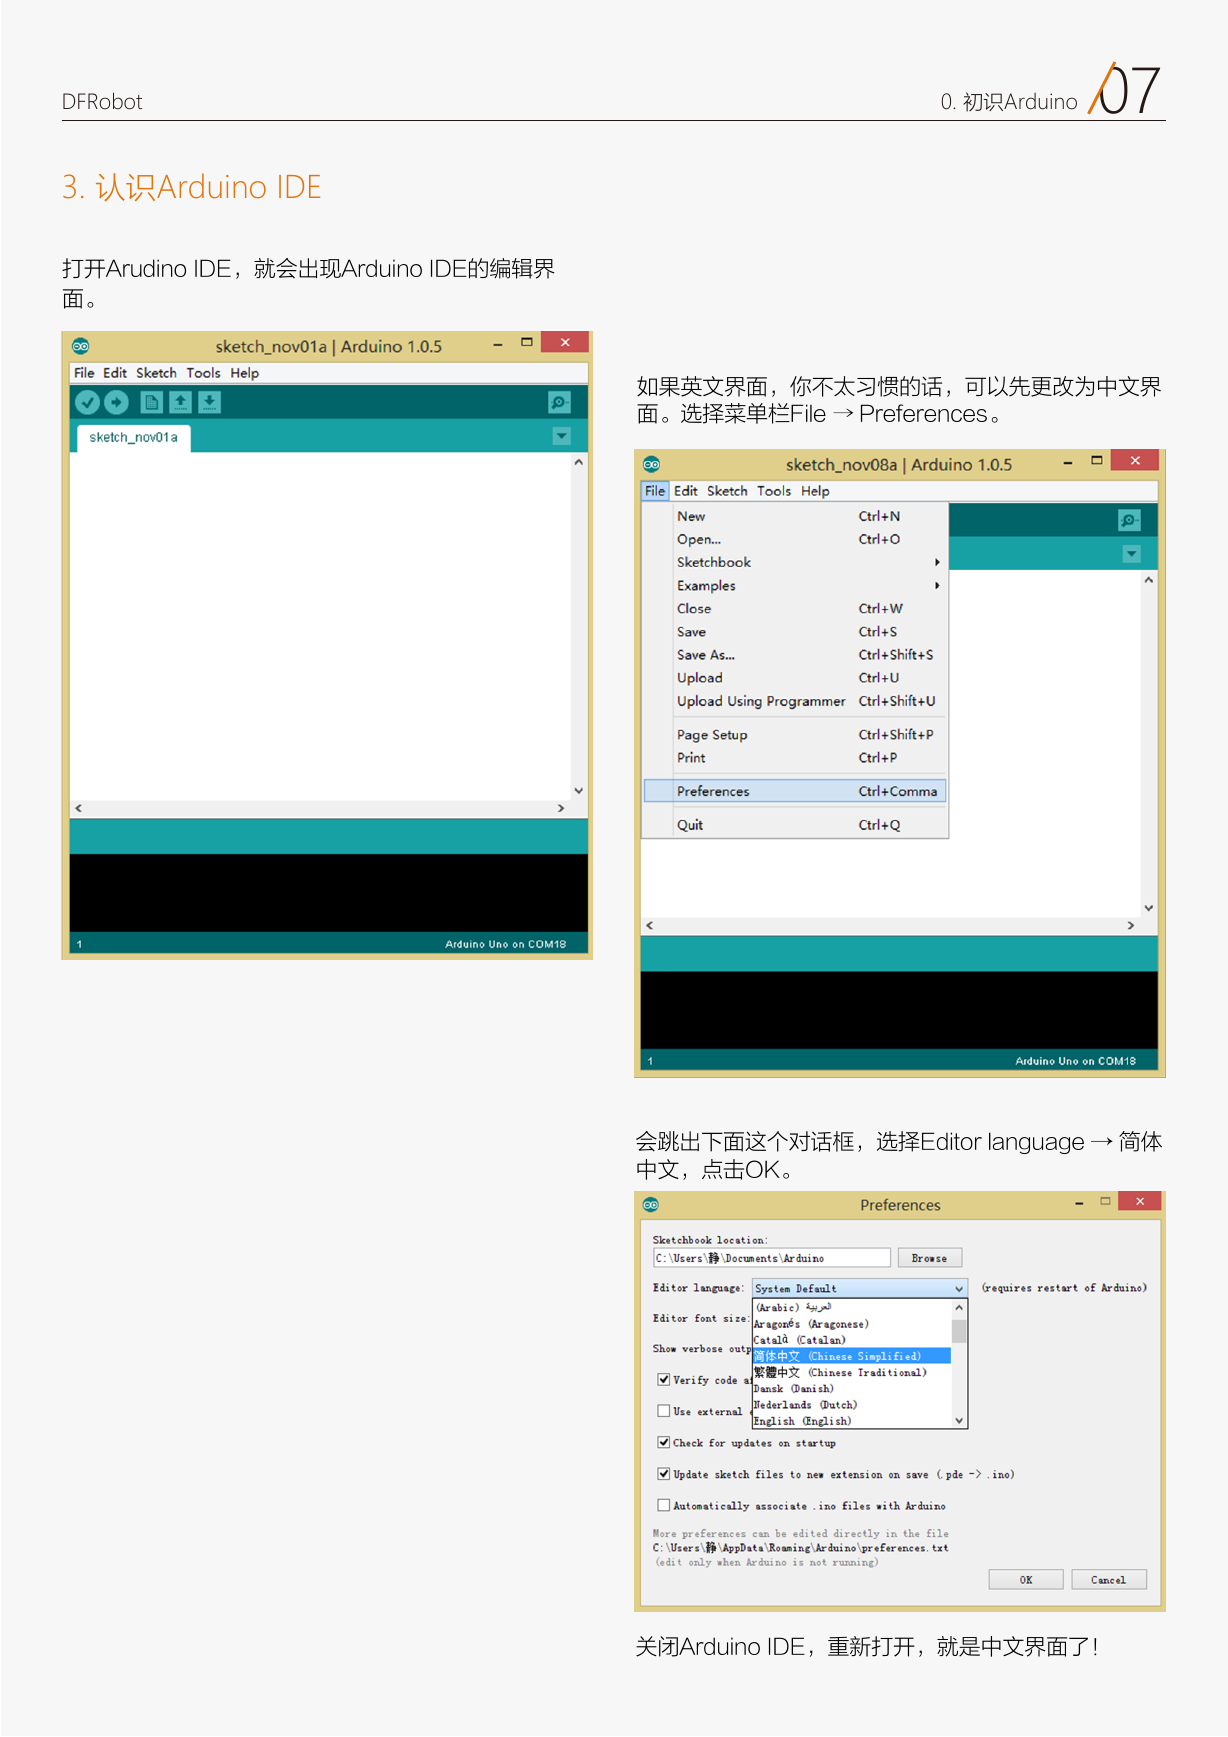Click the language list scrollbar thumb

pyautogui.click(x=959, y=1331)
